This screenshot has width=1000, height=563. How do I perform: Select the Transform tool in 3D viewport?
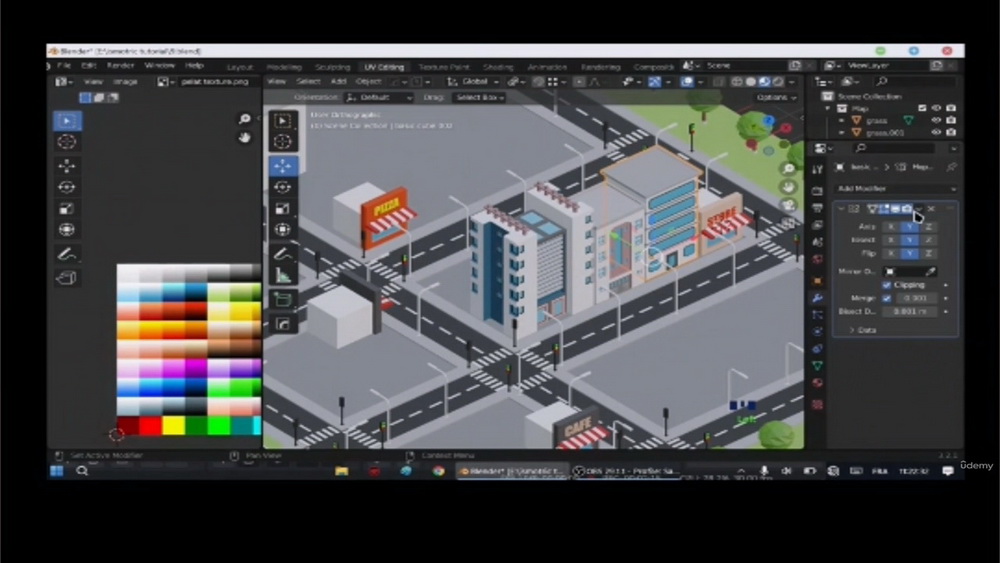(283, 230)
